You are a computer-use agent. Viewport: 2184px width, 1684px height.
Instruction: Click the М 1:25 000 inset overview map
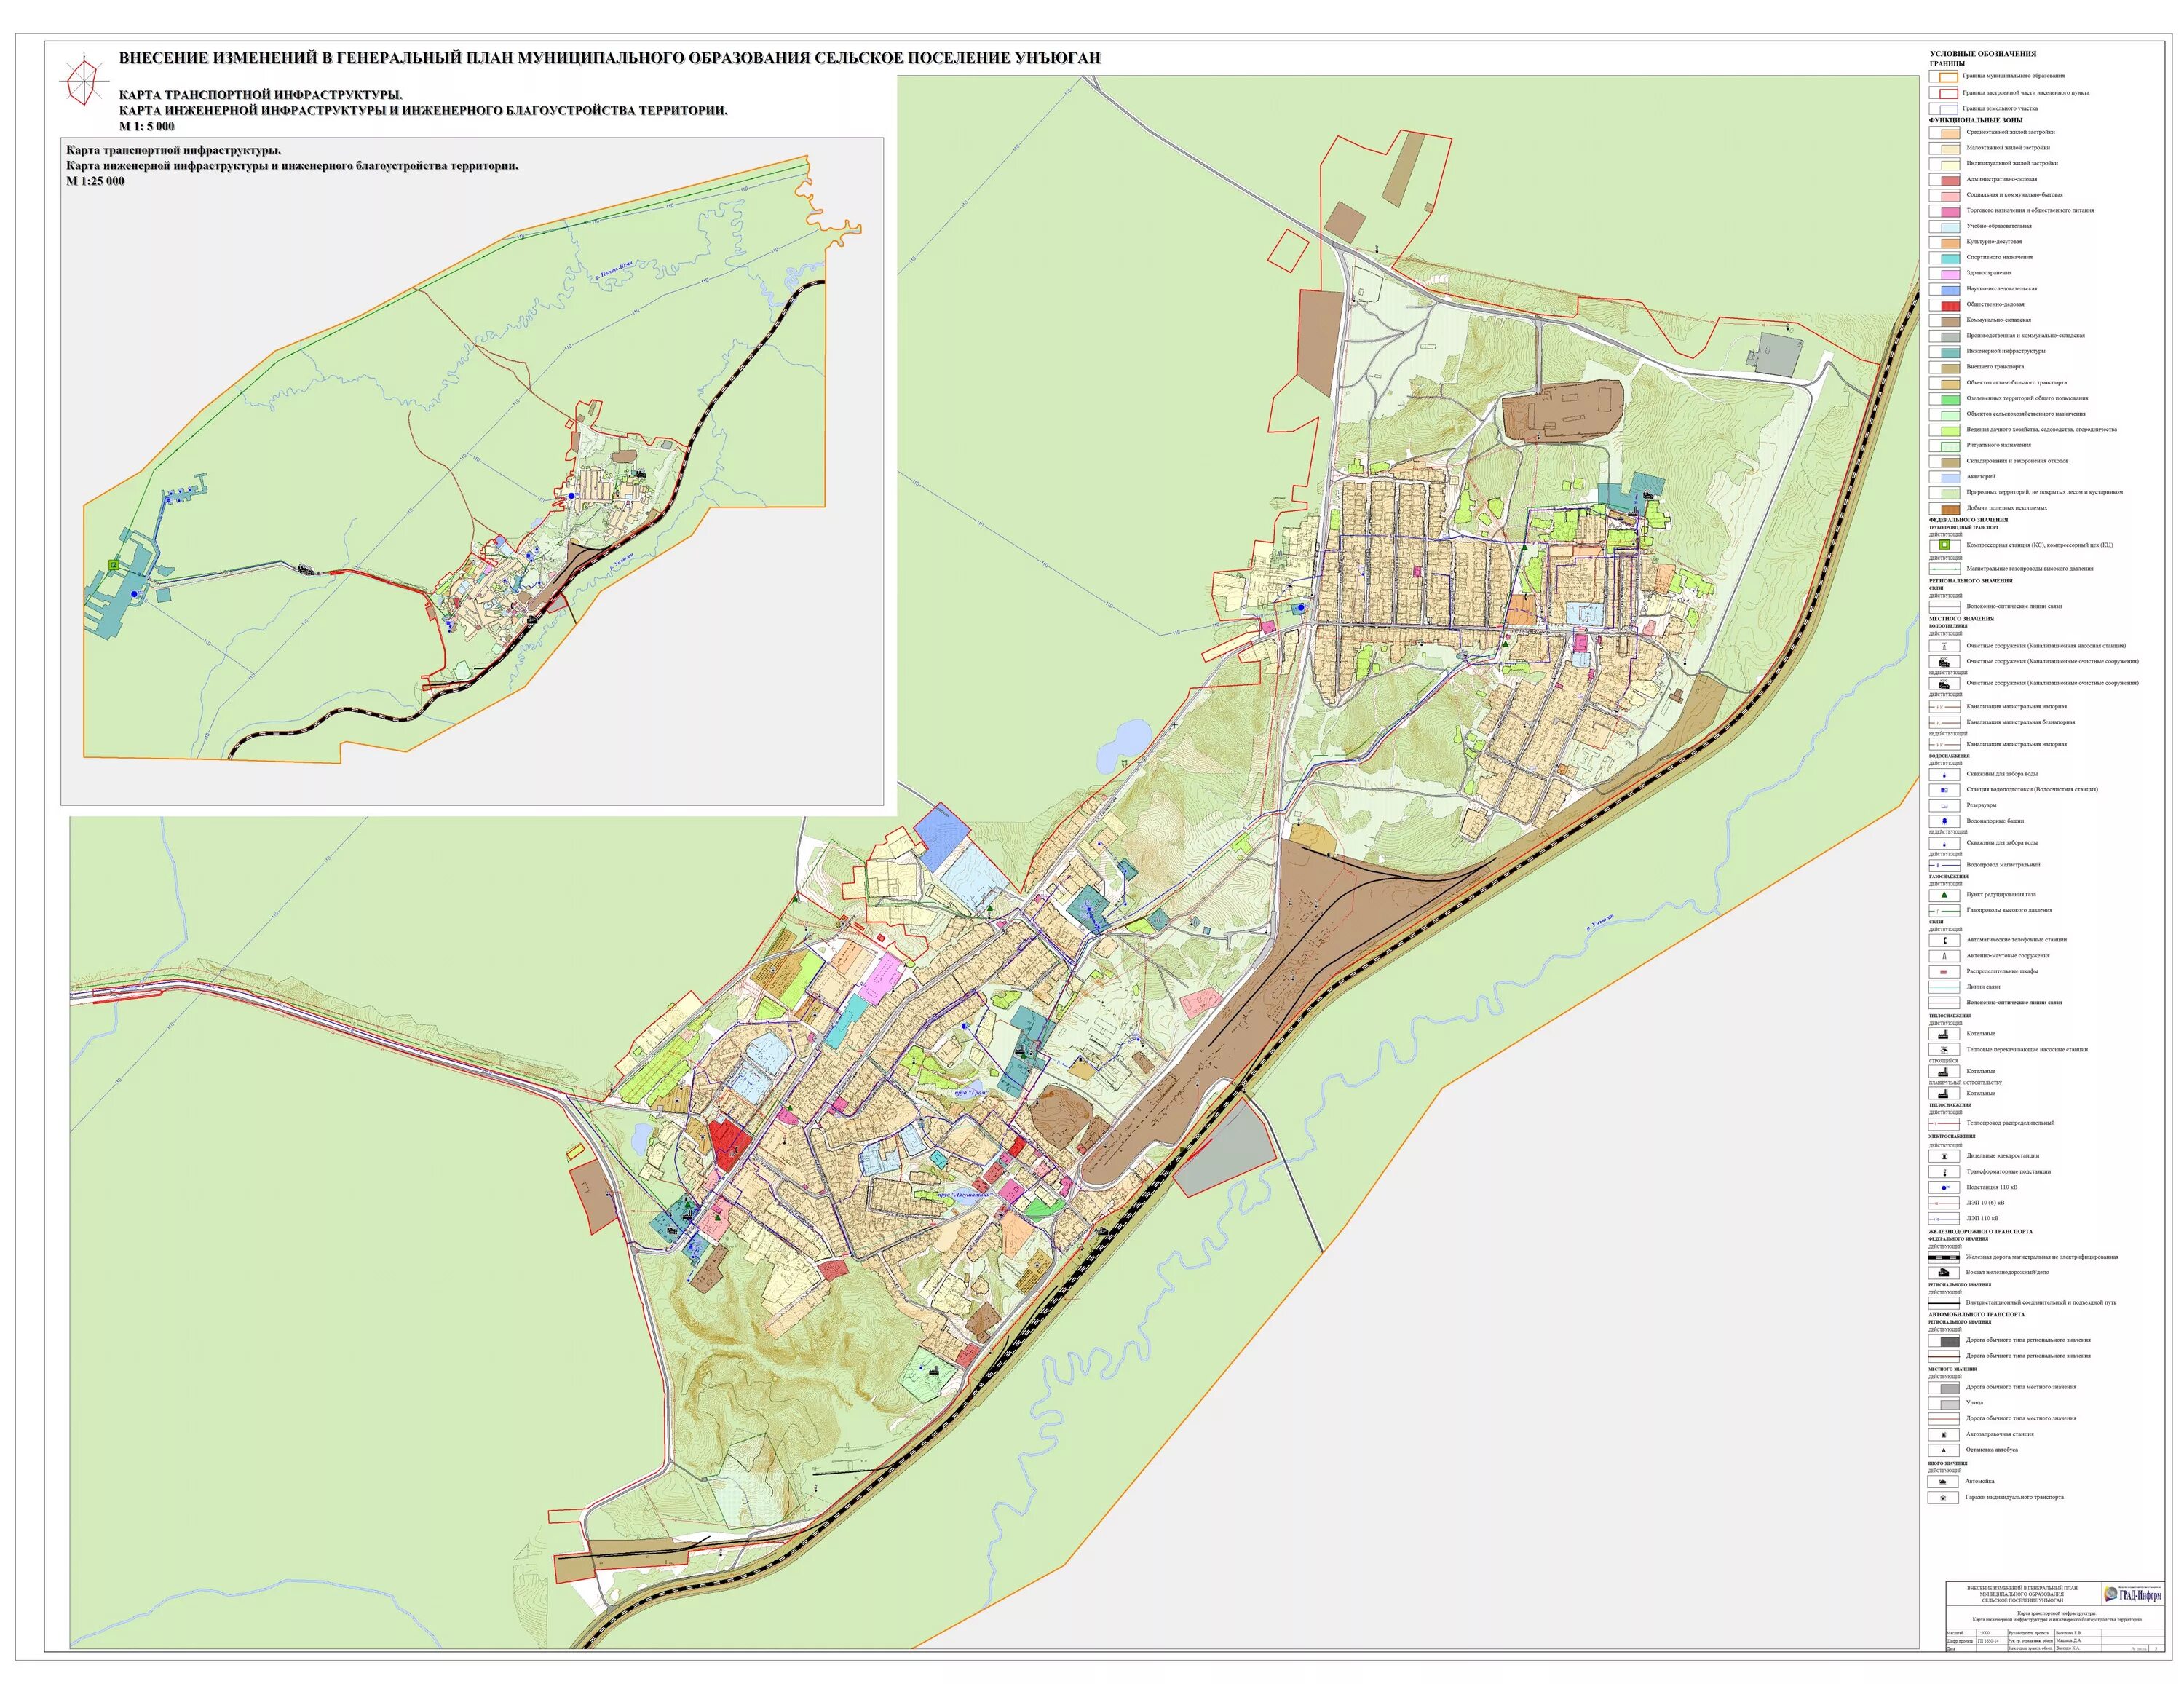click(472, 470)
